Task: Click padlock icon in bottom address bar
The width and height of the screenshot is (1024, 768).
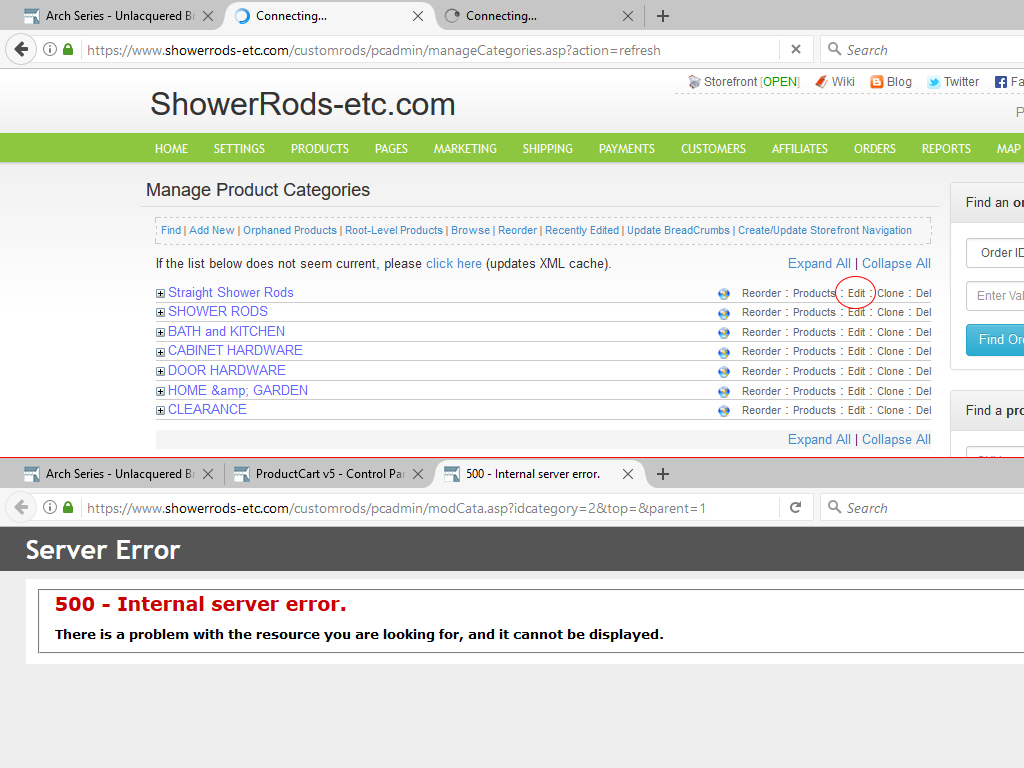Action: coord(68,507)
